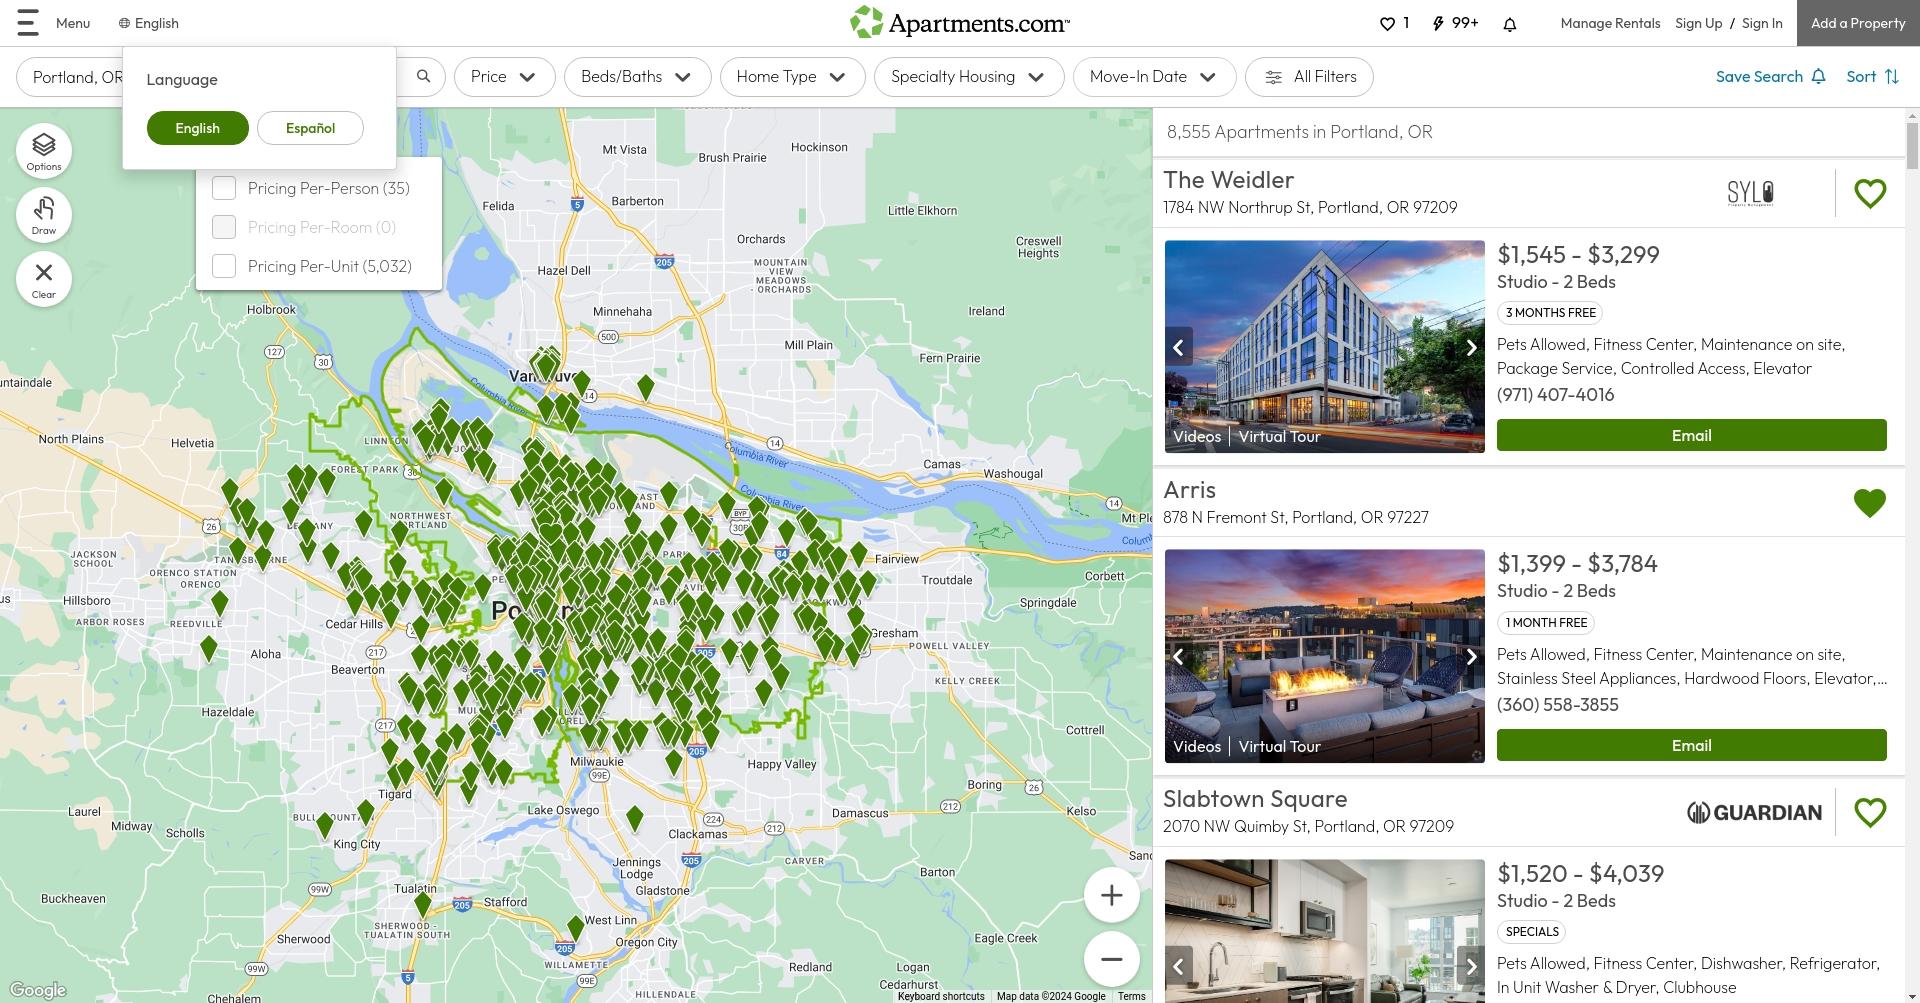The width and height of the screenshot is (1920, 1003).
Task: Open the lightning bolt 99+ activity icon
Action: pos(1438,23)
